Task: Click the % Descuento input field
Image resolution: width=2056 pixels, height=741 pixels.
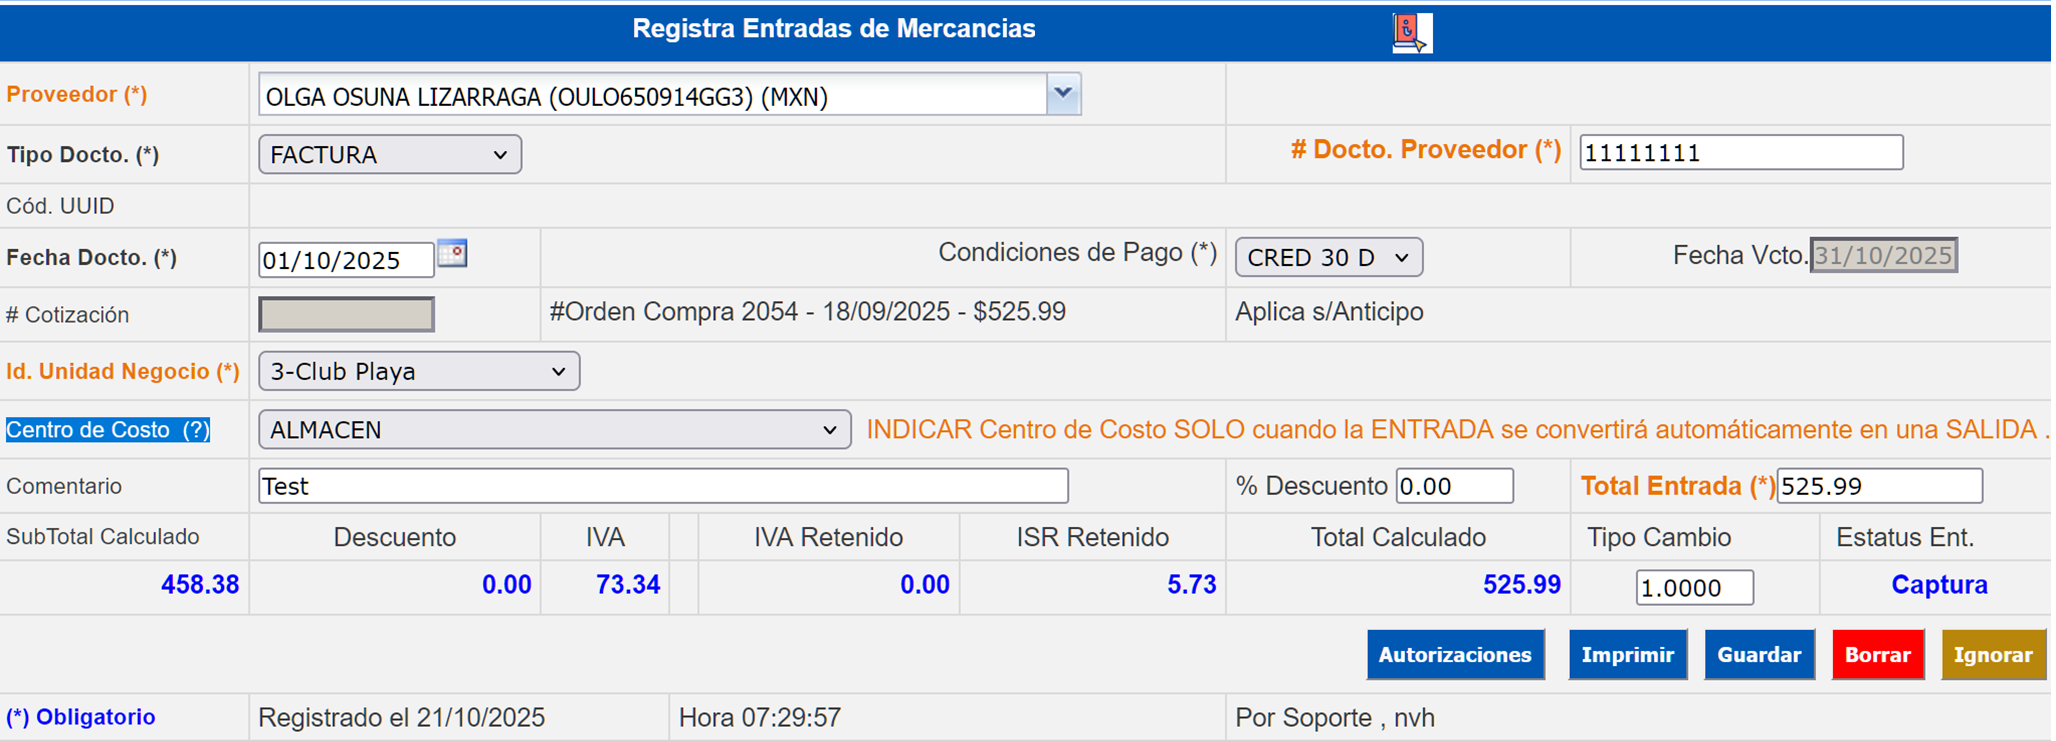Action: click(1453, 486)
